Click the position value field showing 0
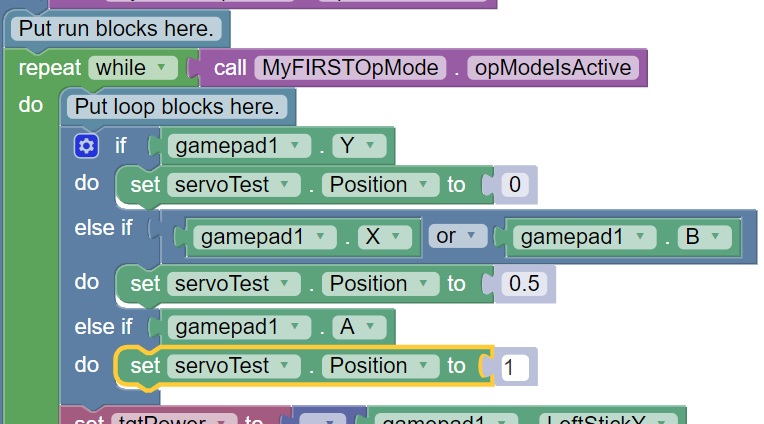Image resolution: width=764 pixels, height=424 pixels. (x=516, y=185)
